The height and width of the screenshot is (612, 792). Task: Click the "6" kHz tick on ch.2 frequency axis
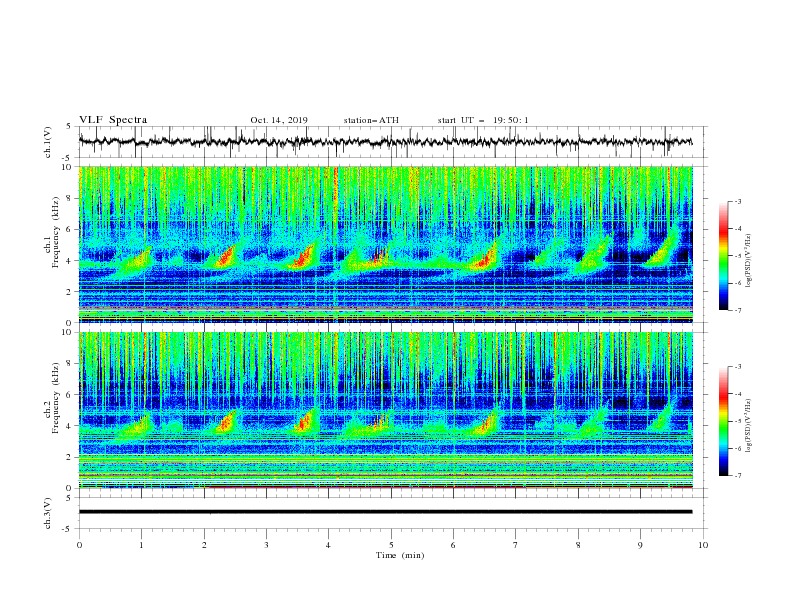71,395
